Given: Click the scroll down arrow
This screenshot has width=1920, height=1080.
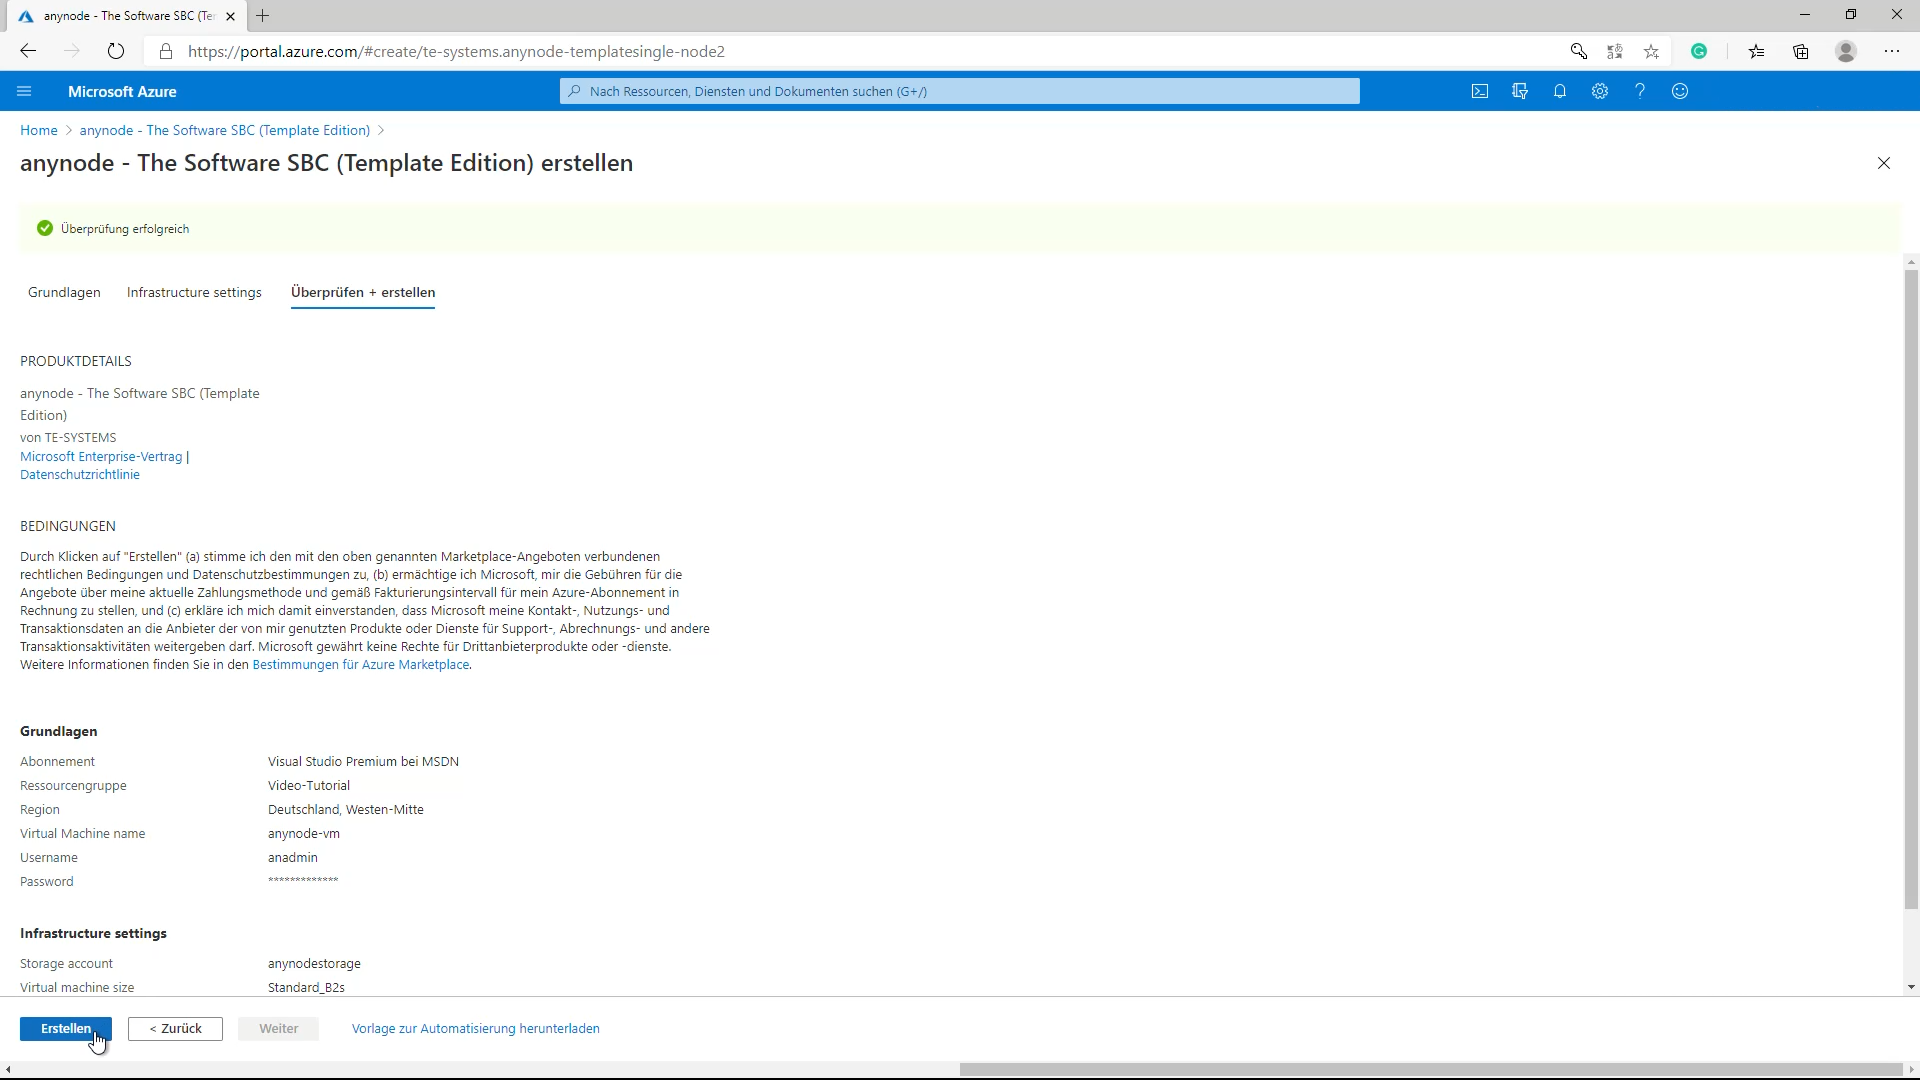Looking at the screenshot, I should tap(1911, 988).
